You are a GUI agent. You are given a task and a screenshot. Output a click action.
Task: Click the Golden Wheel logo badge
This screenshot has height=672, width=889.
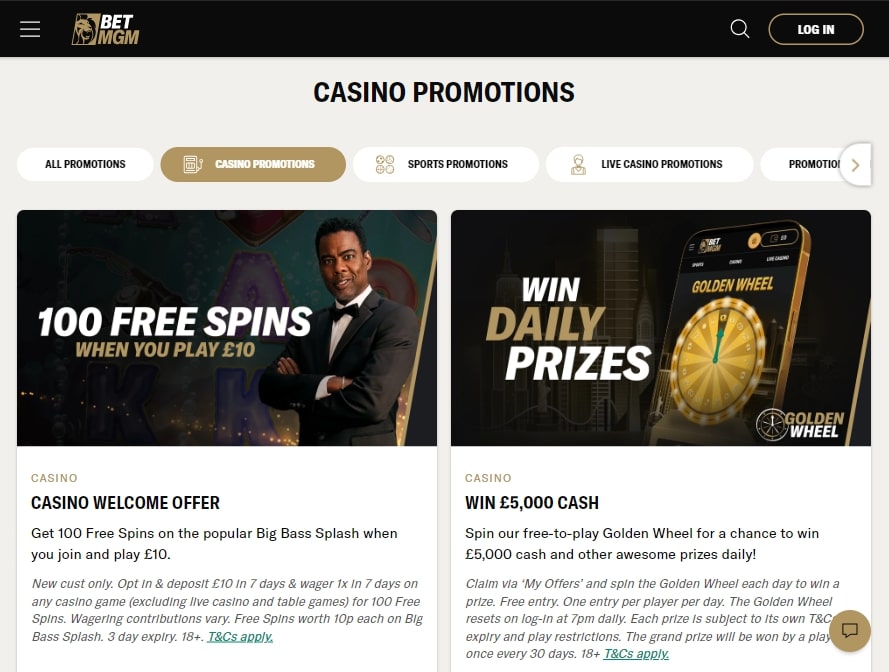click(x=799, y=425)
